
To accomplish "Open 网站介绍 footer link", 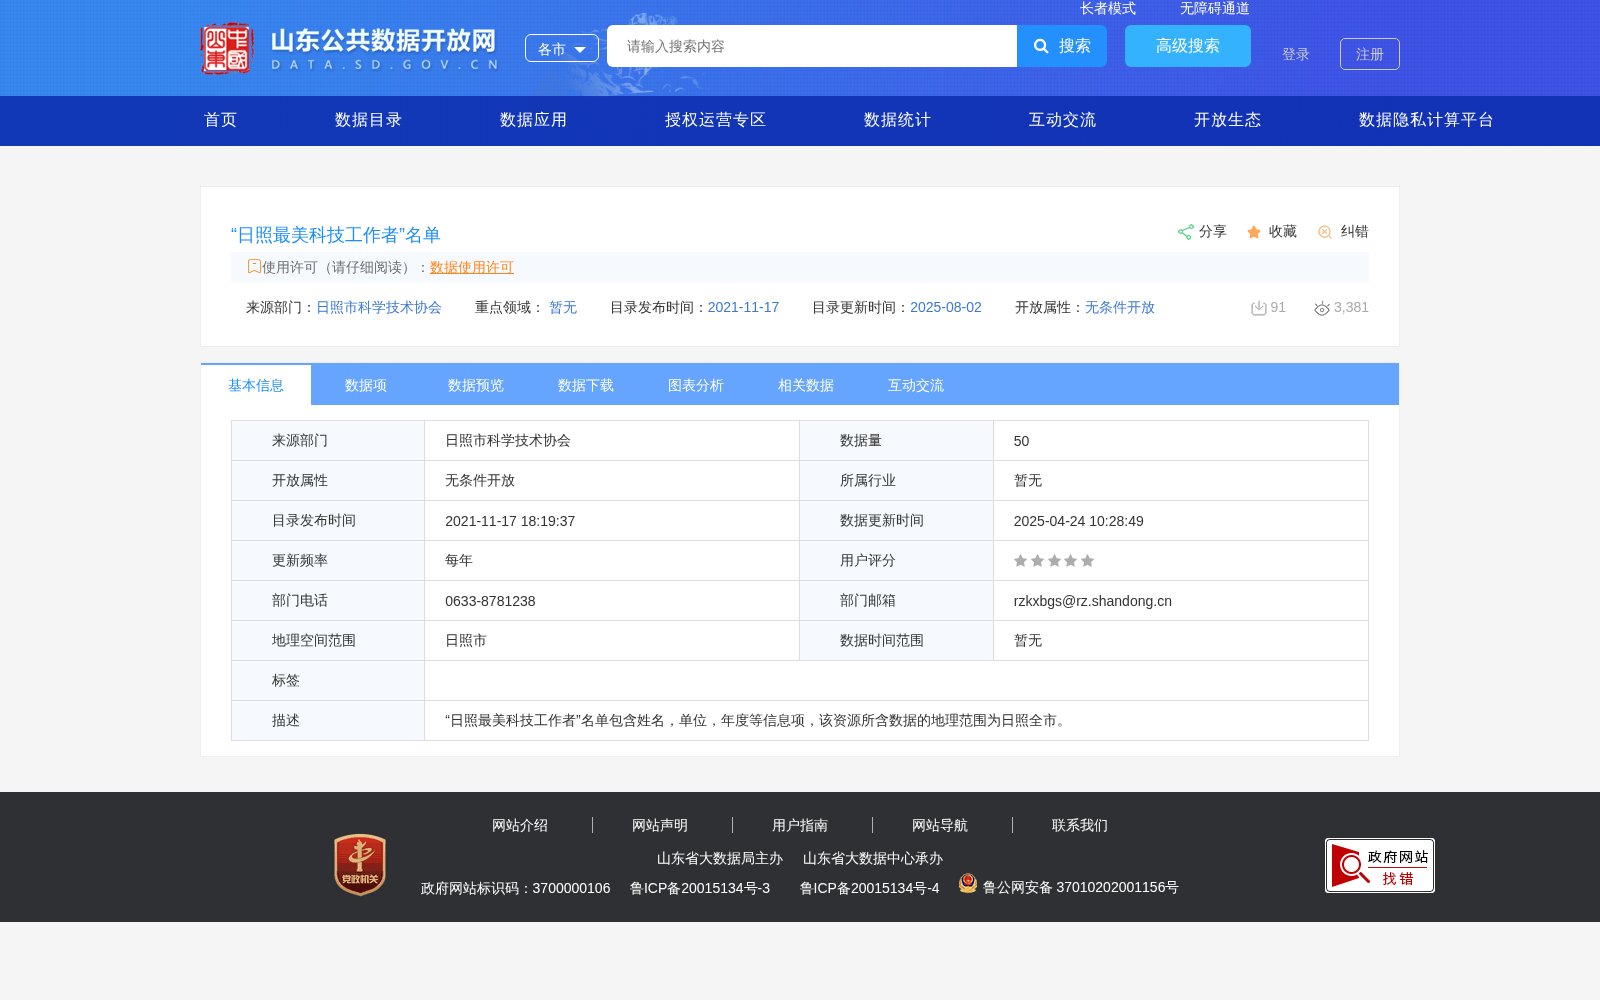I will point(520,825).
